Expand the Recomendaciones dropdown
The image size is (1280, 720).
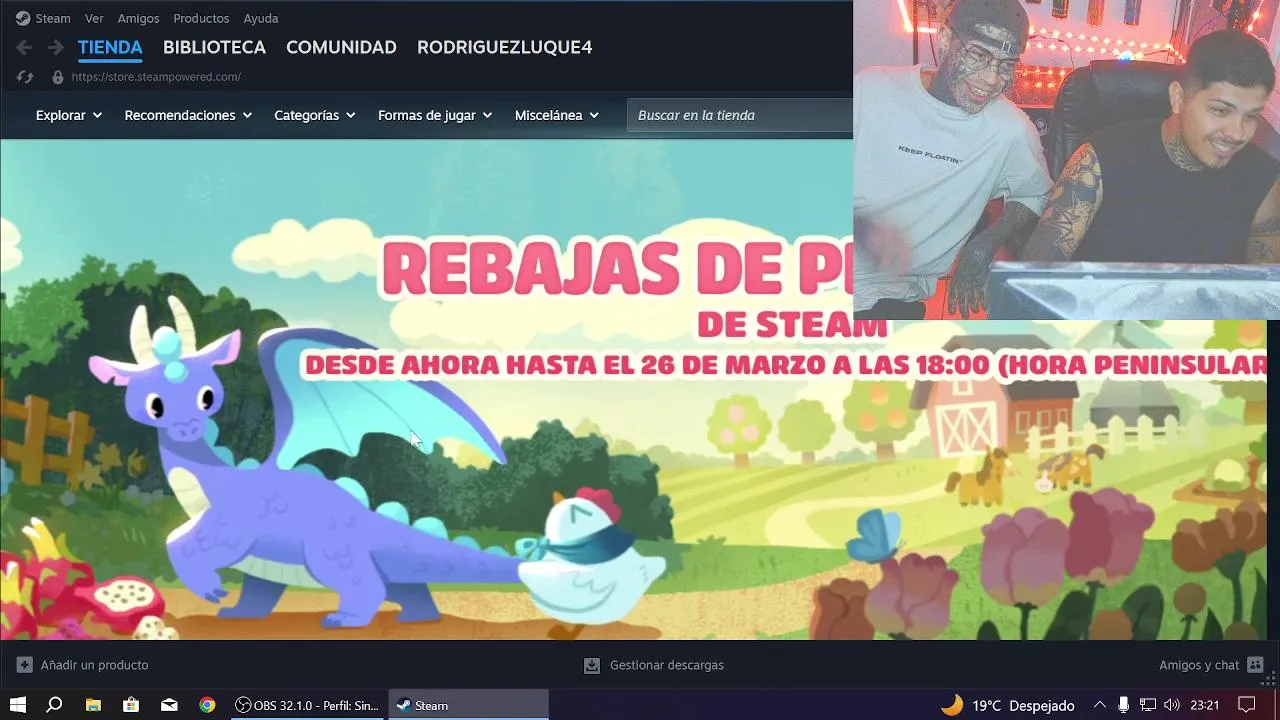click(x=188, y=115)
